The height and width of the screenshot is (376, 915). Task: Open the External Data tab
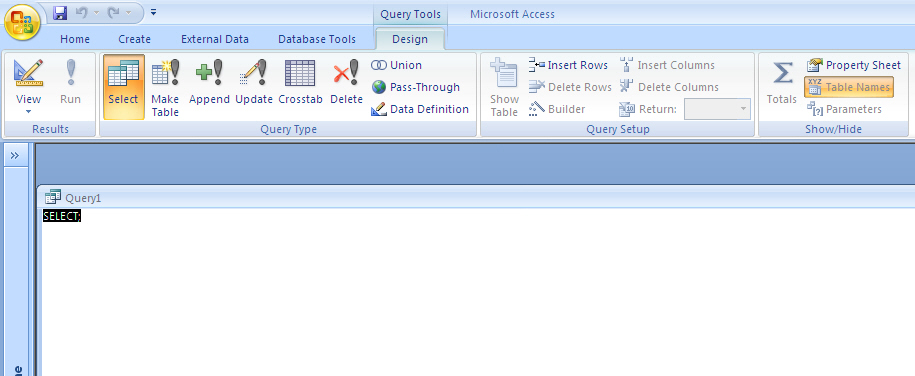(215, 39)
